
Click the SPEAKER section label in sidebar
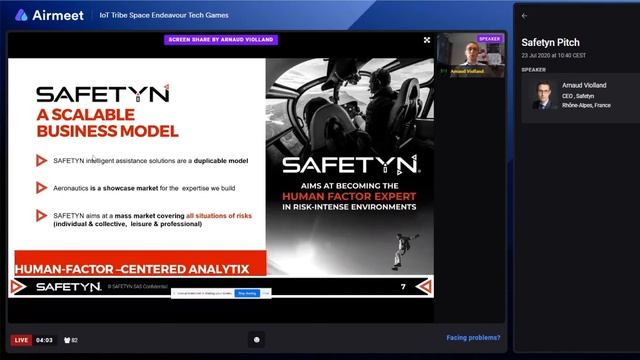click(x=533, y=70)
